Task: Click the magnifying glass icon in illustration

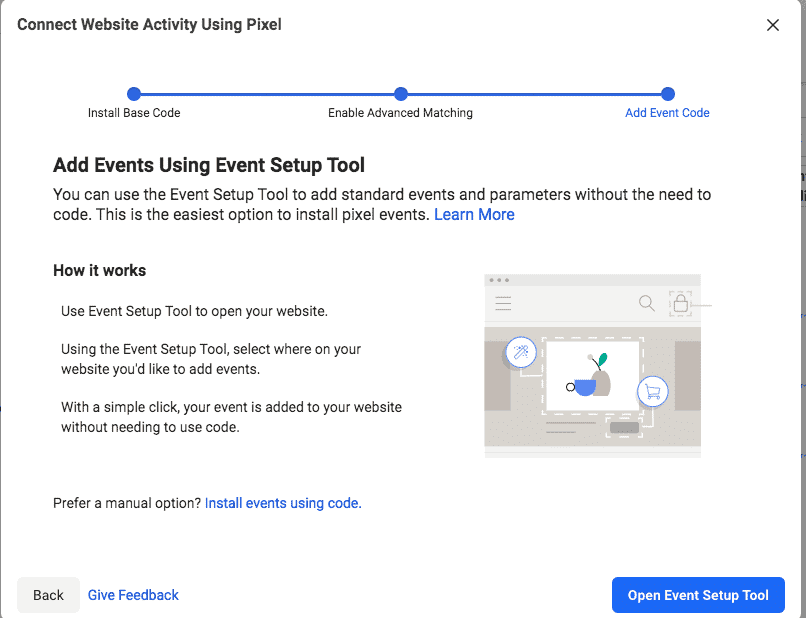Action: click(647, 302)
